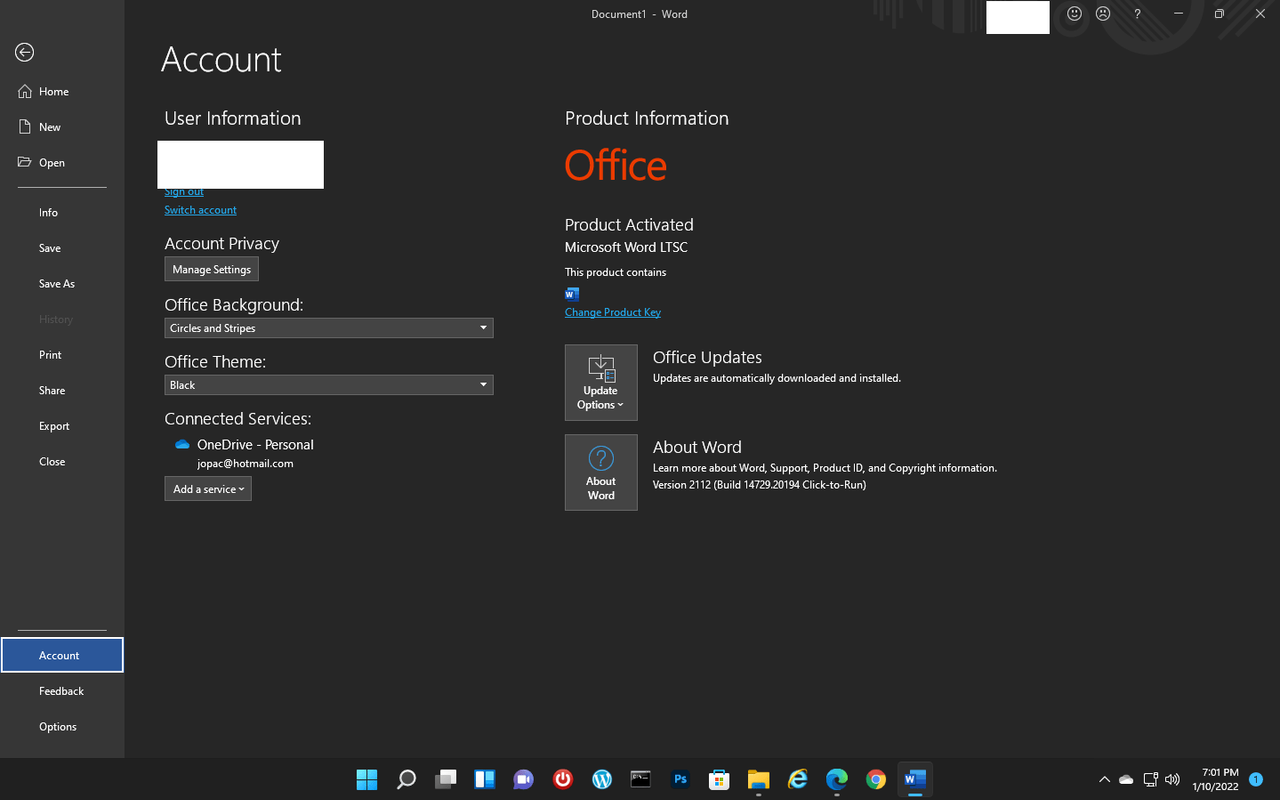The image size is (1280, 800).
Task: Open the Office Background dropdown
Action: (x=329, y=328)
